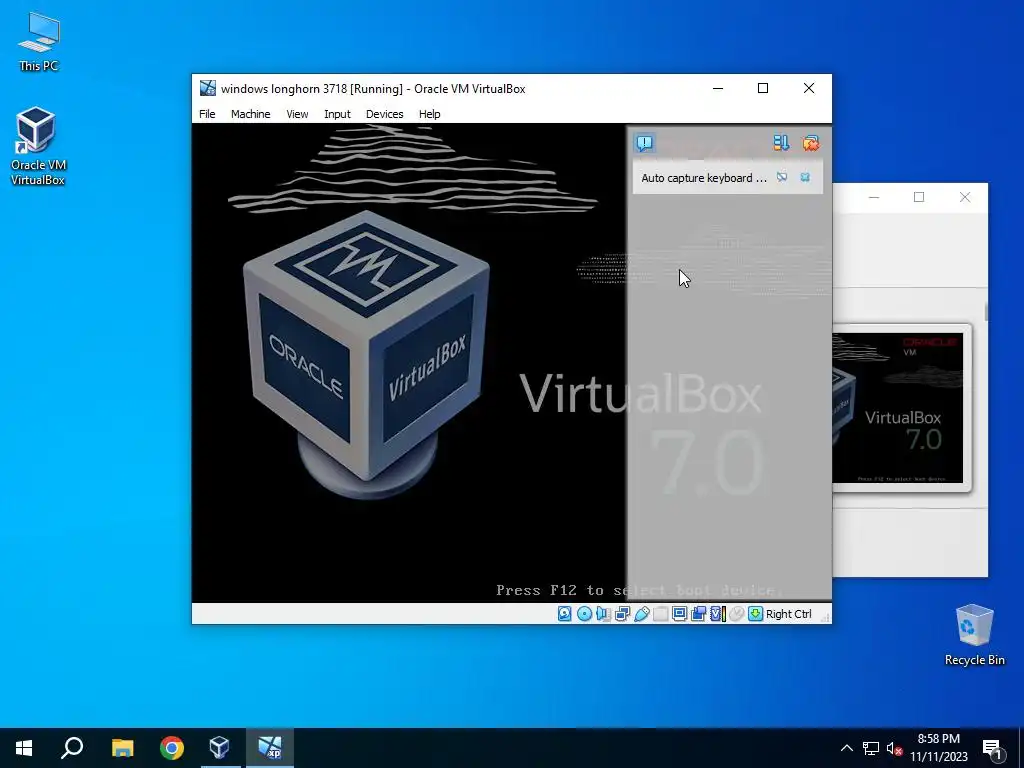Select the Oracle VM VirtualBox desktop shortcut
The image size is (1024, 768).
coord(37,146)
